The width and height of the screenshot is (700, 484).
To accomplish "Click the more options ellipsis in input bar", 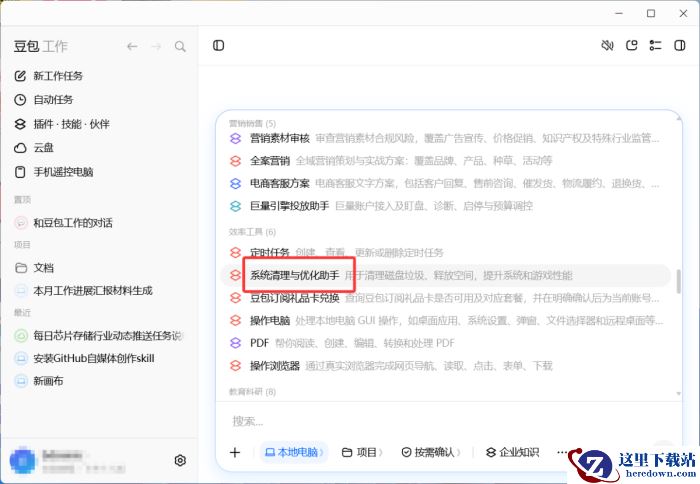I will [562, 452].
